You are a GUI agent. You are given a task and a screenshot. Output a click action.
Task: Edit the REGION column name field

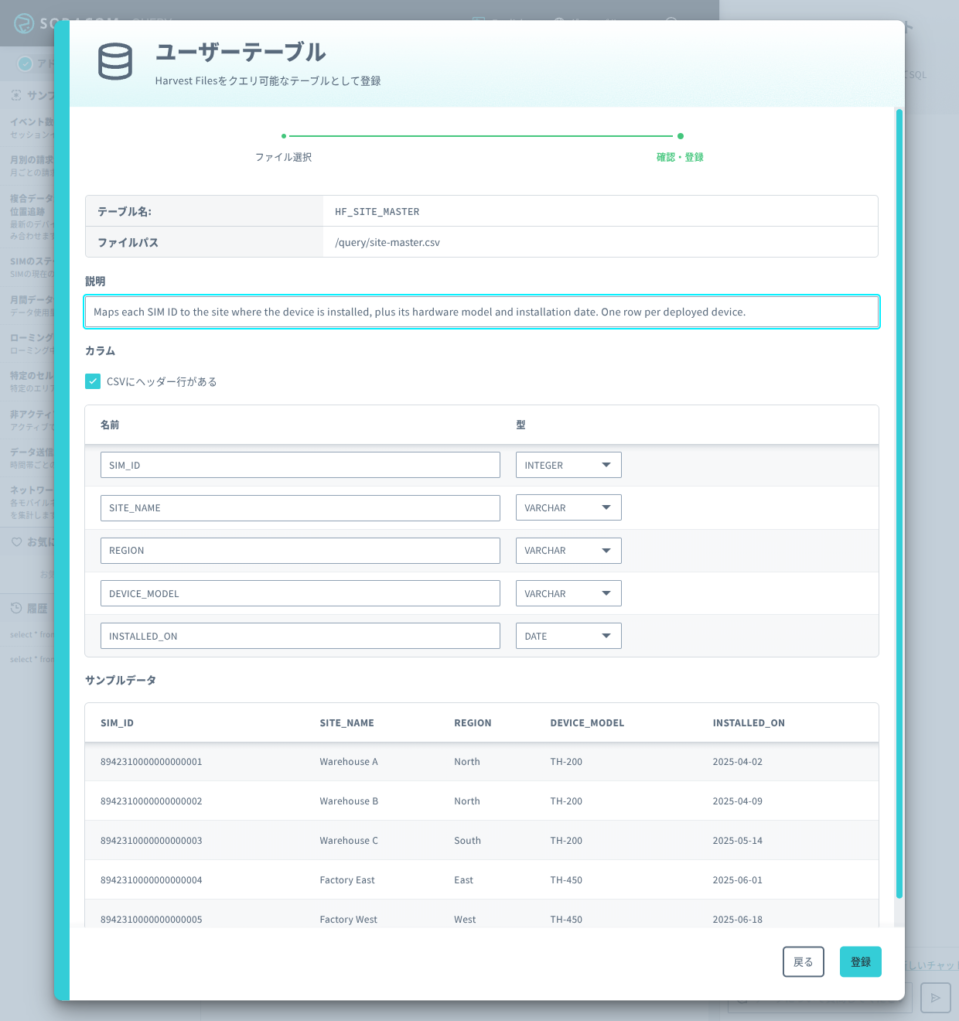(300, 551)
